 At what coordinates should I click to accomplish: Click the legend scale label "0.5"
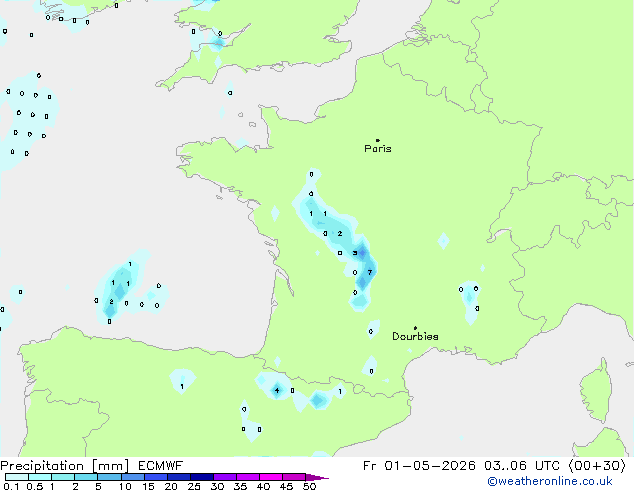[35, 486]
